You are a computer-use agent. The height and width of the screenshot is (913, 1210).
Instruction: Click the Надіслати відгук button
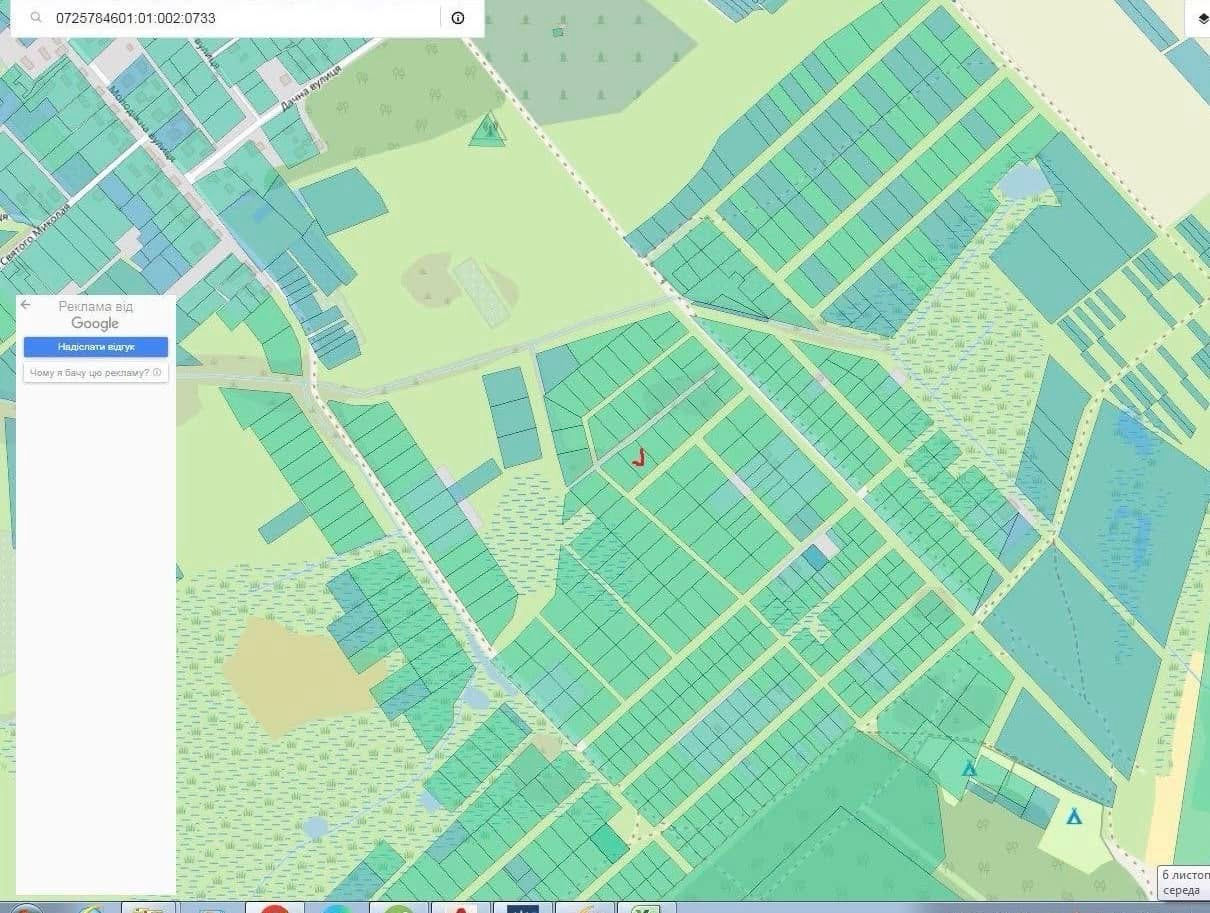pos(96,347)
